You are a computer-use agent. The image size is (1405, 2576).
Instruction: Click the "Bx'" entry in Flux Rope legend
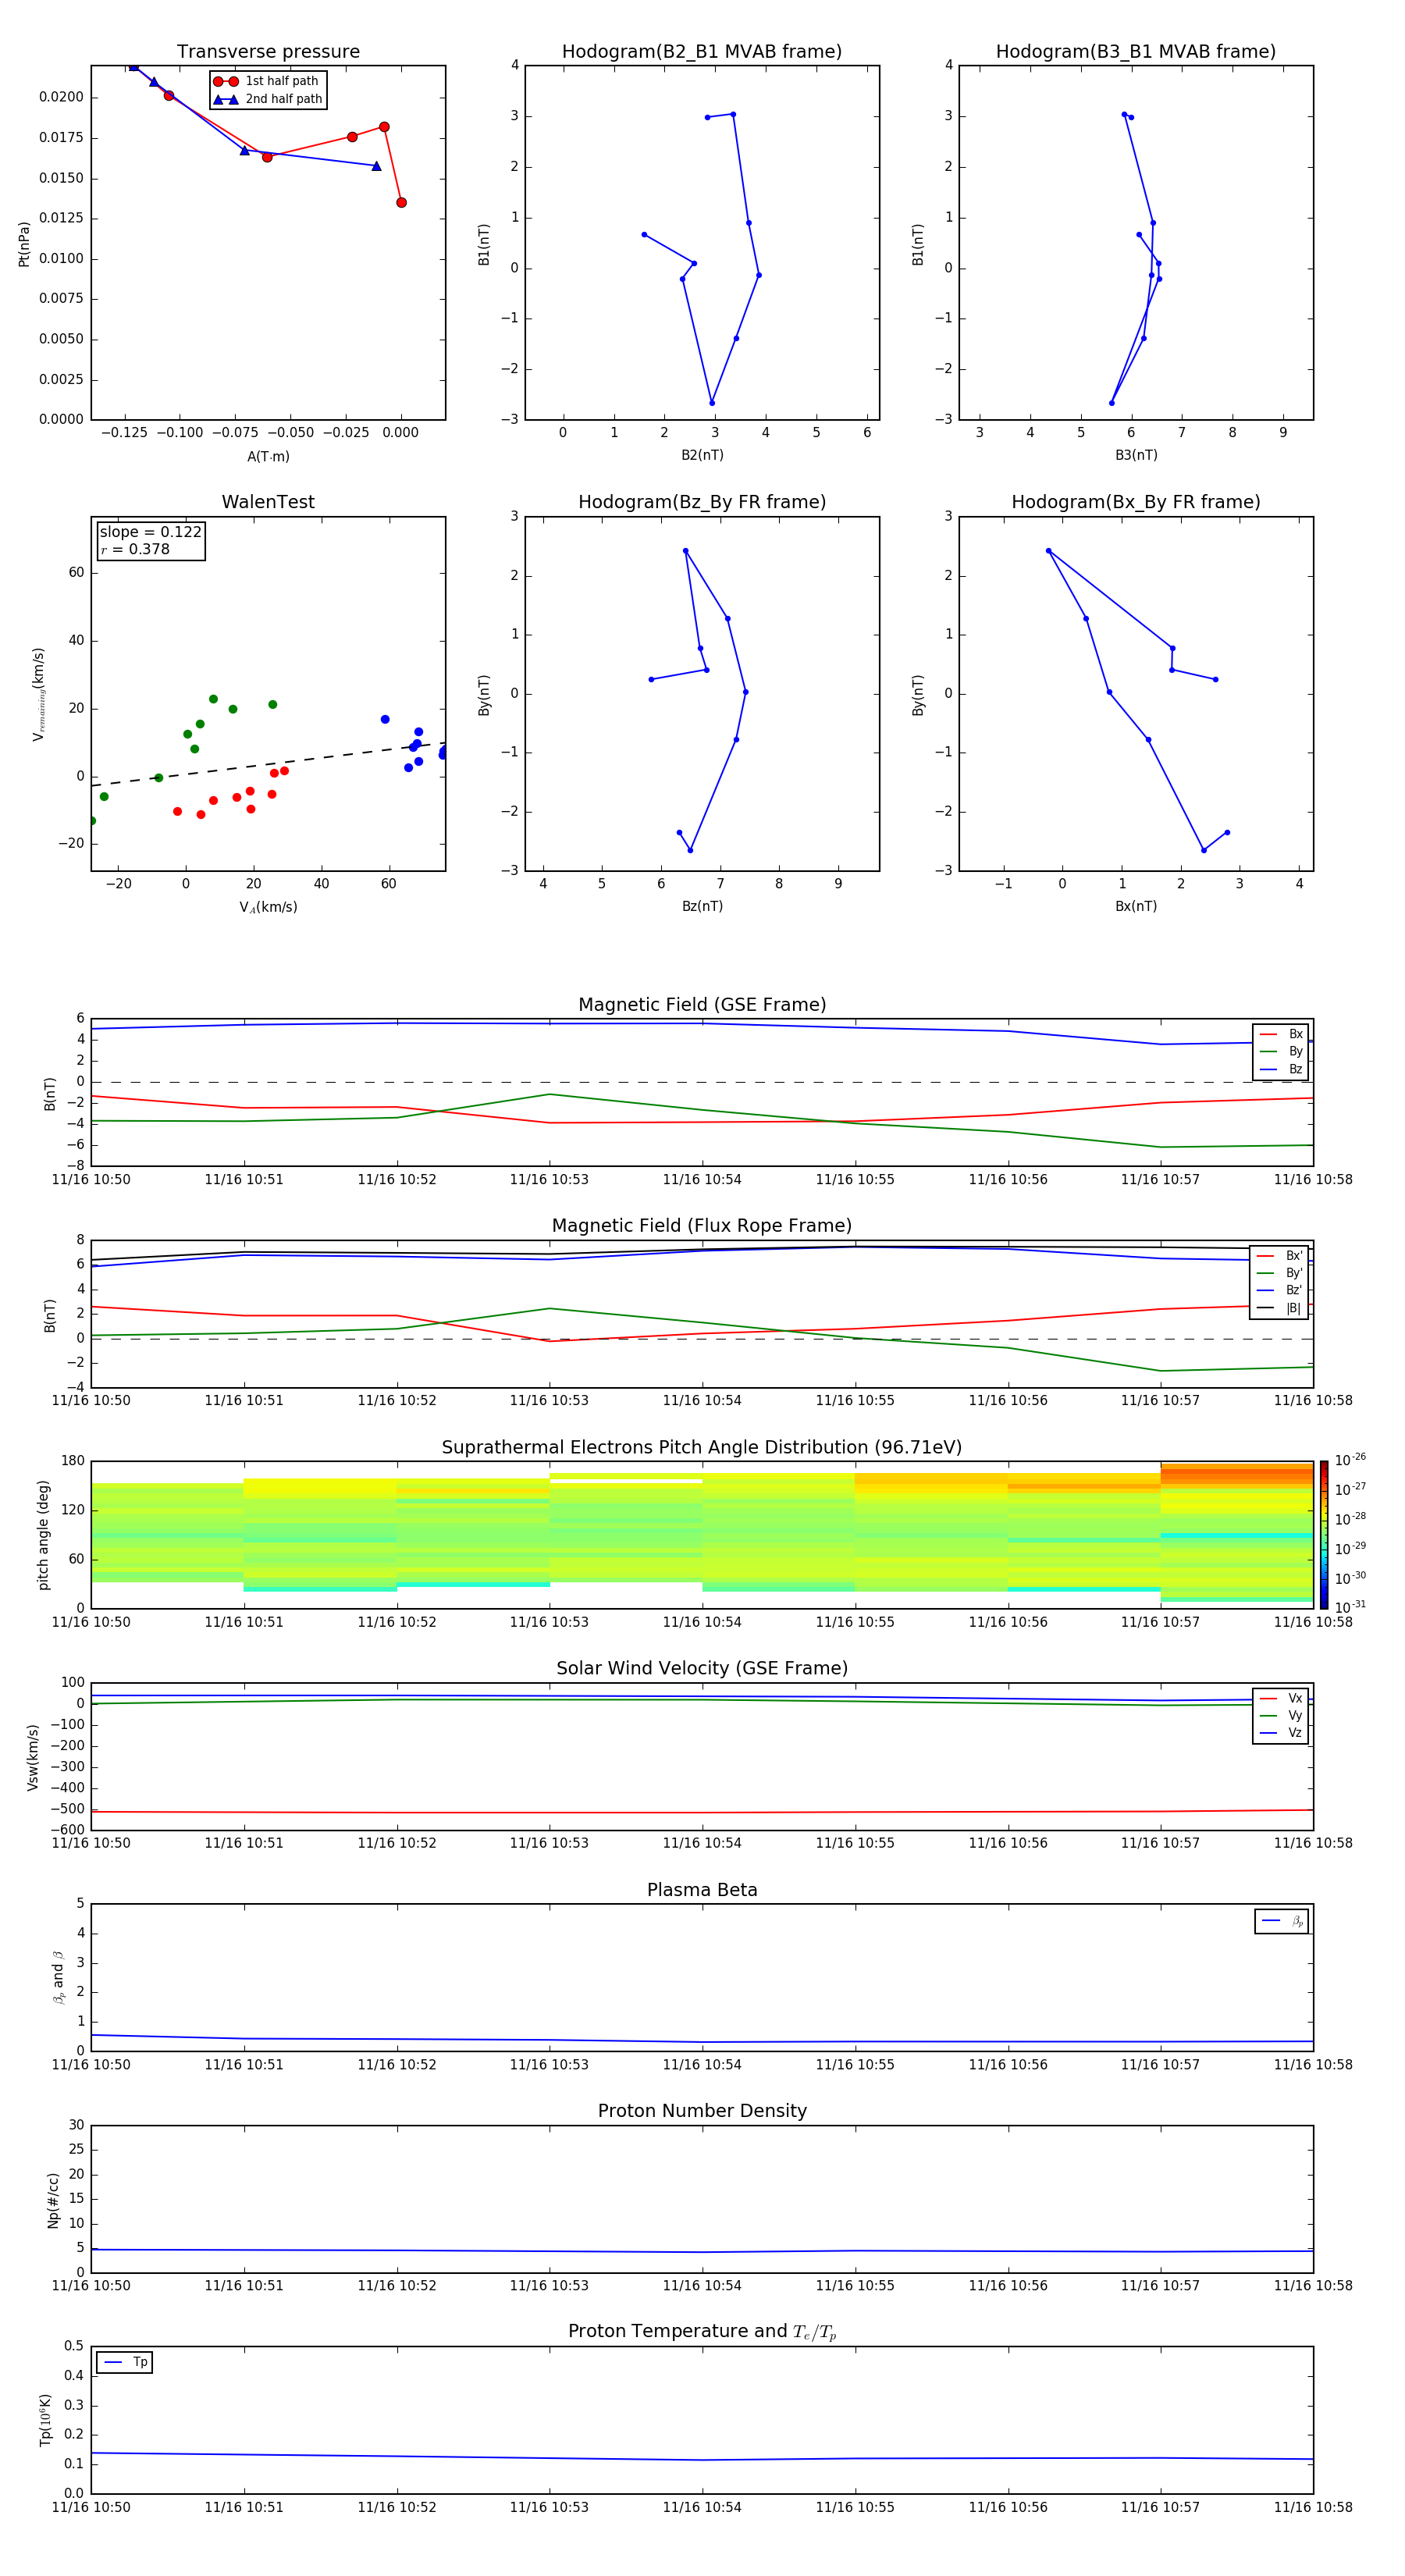click(1280, 1256)
